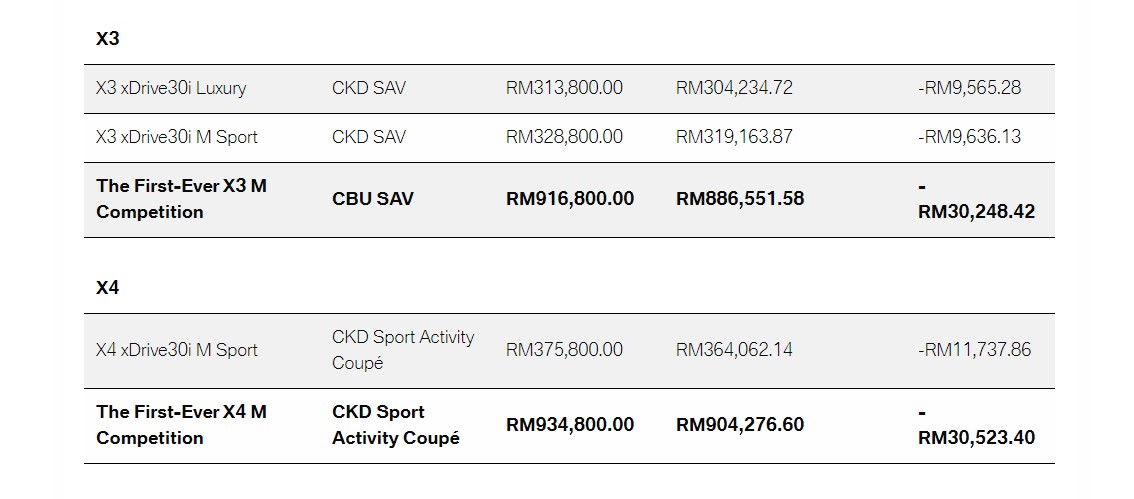Click the RM313,800.00 price

(x=564, y=88)
